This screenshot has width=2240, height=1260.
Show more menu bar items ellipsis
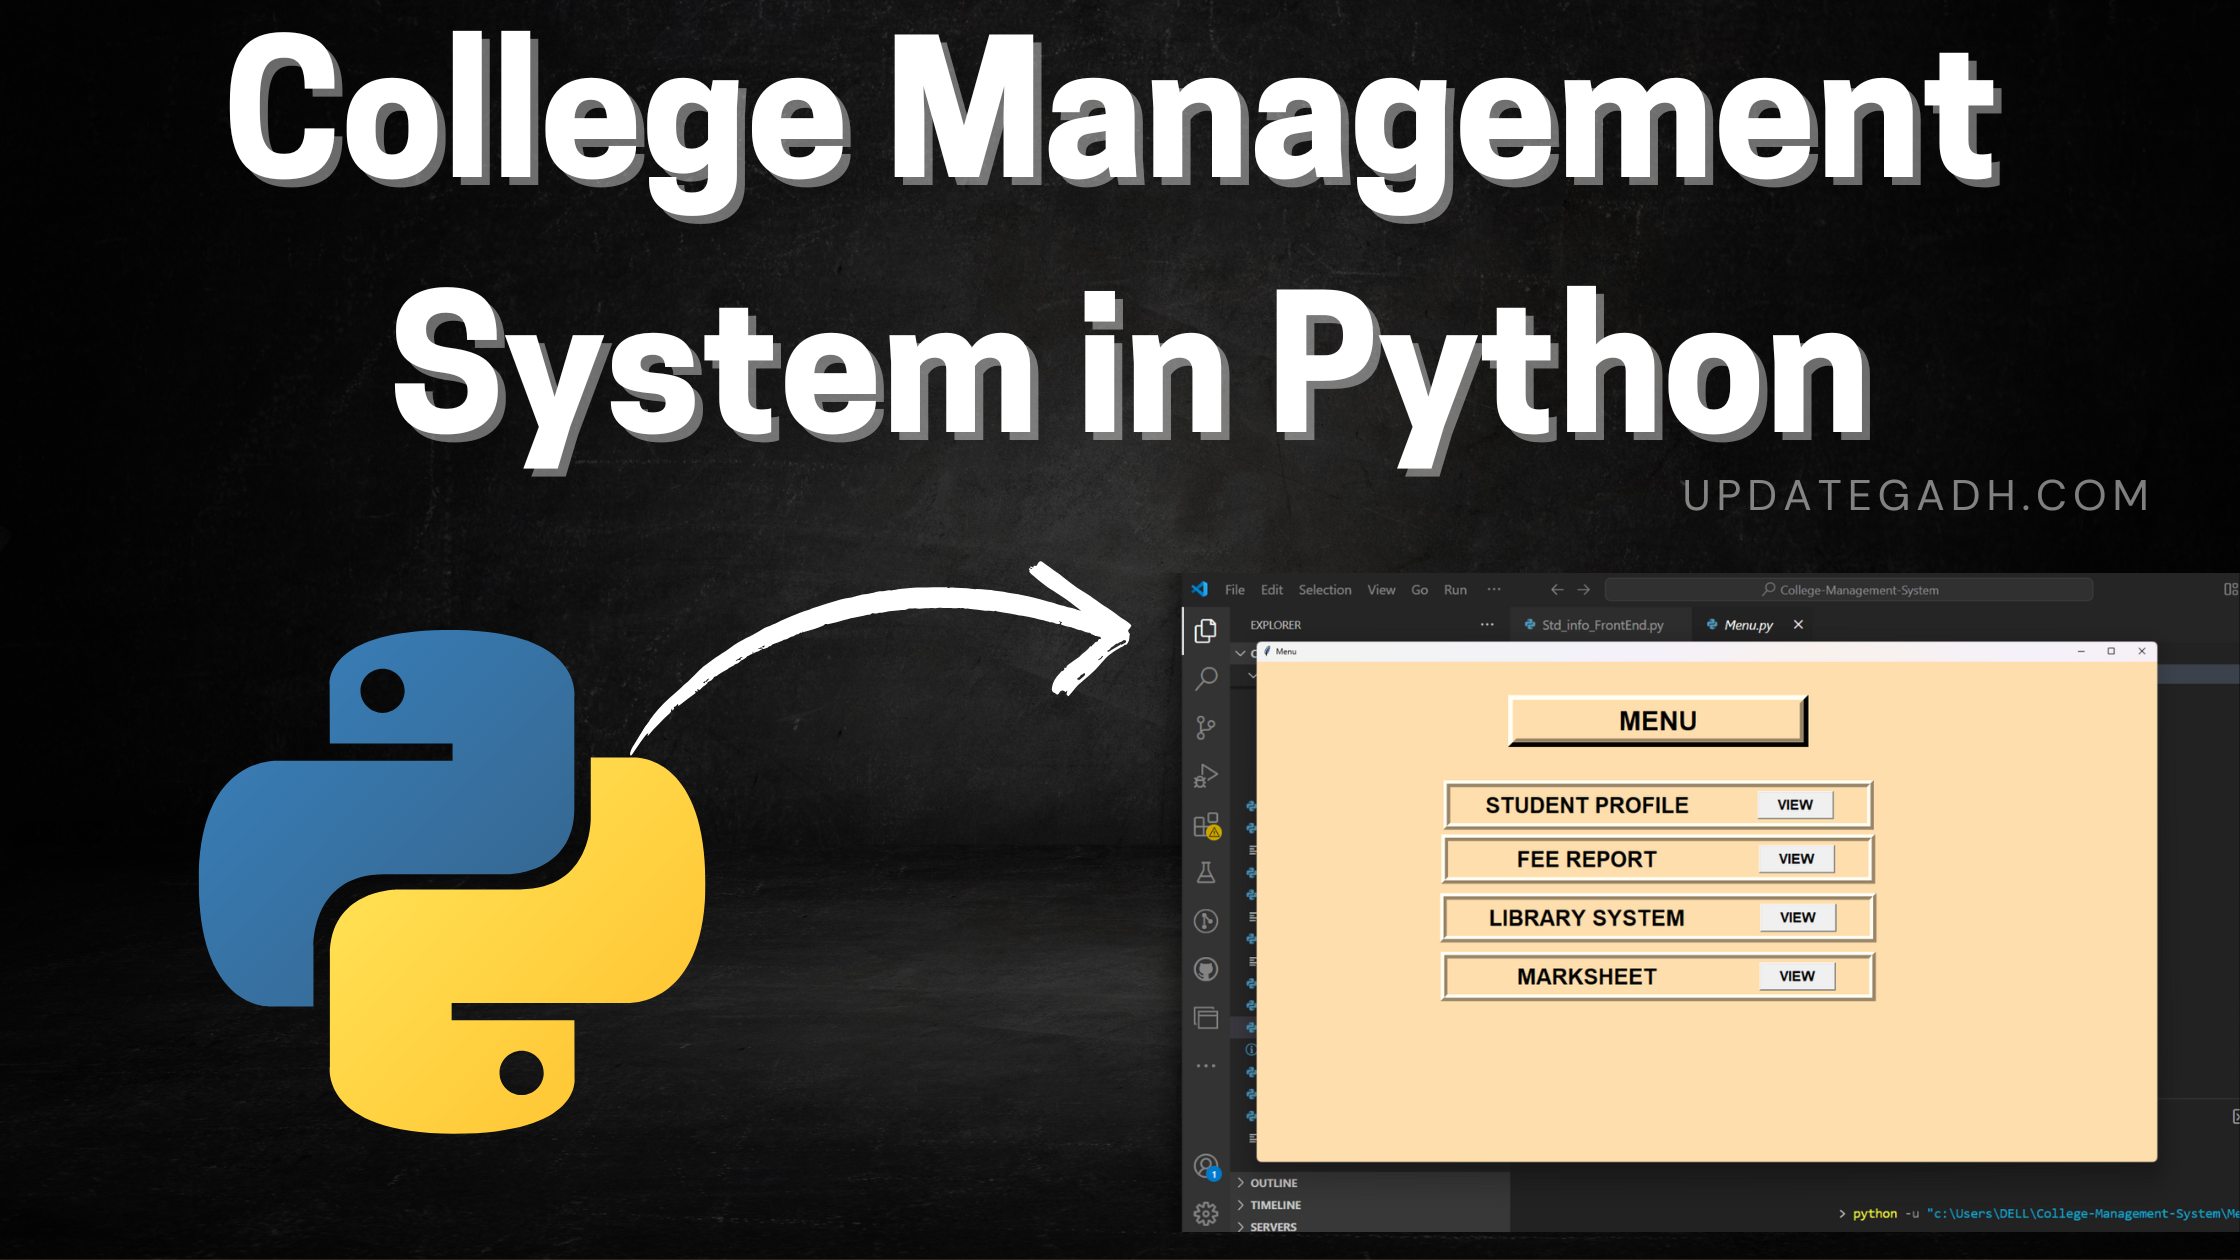[x=1494, y=590]
